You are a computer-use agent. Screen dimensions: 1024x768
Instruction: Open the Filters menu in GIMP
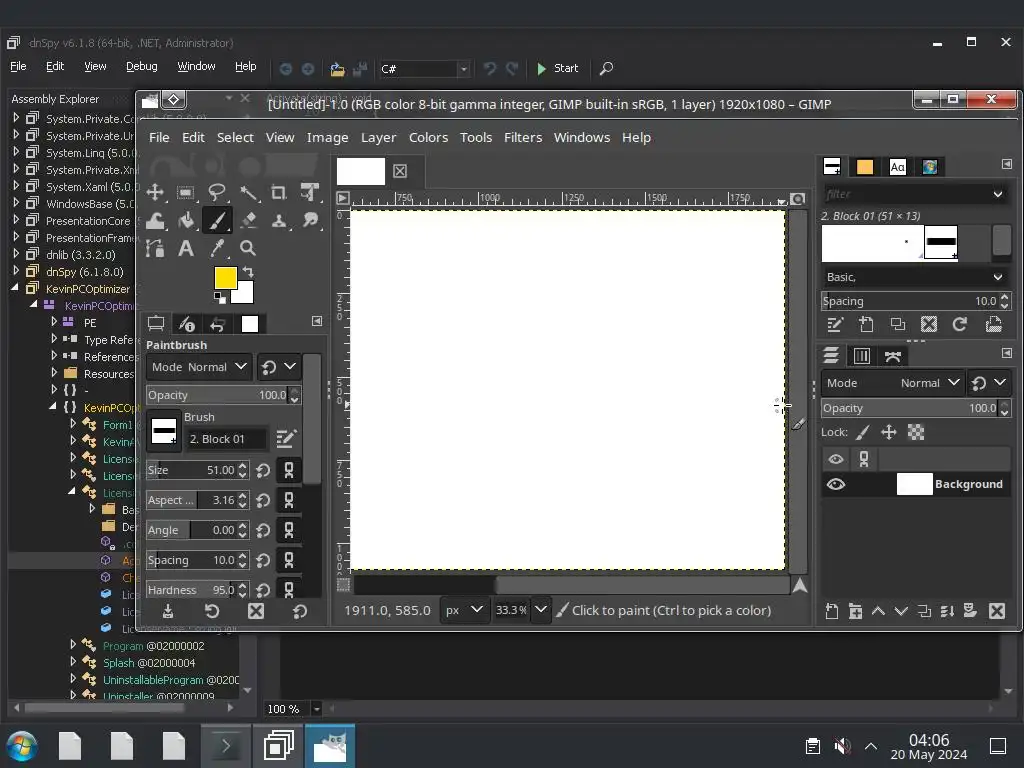tap(522, 138)
